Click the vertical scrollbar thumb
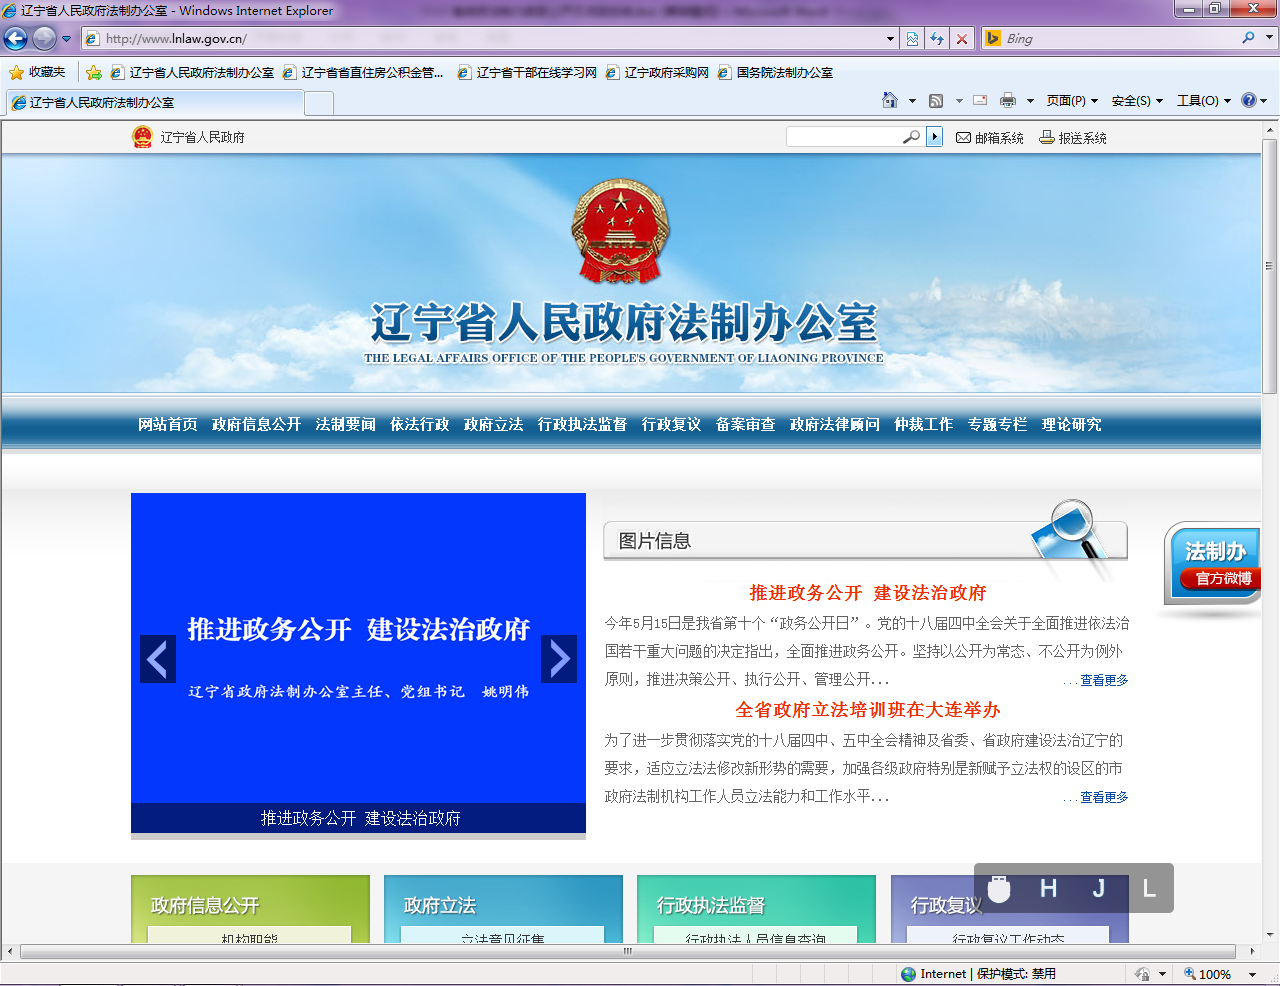 pyautogui.click(x=1269, y=265)
